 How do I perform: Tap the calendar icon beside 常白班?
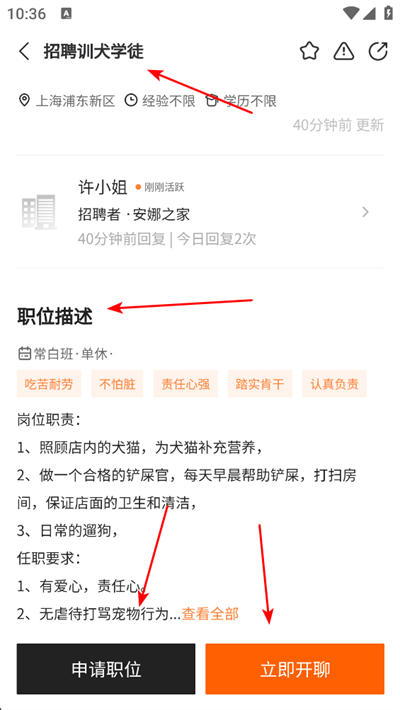click(24, 353)
